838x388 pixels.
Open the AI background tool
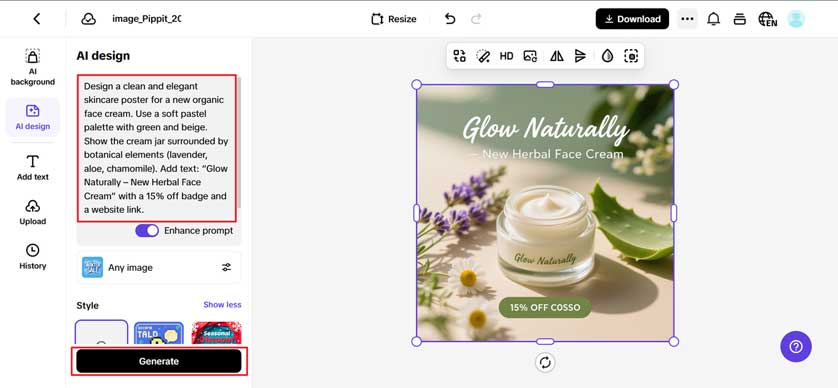(x=33, y=67)
